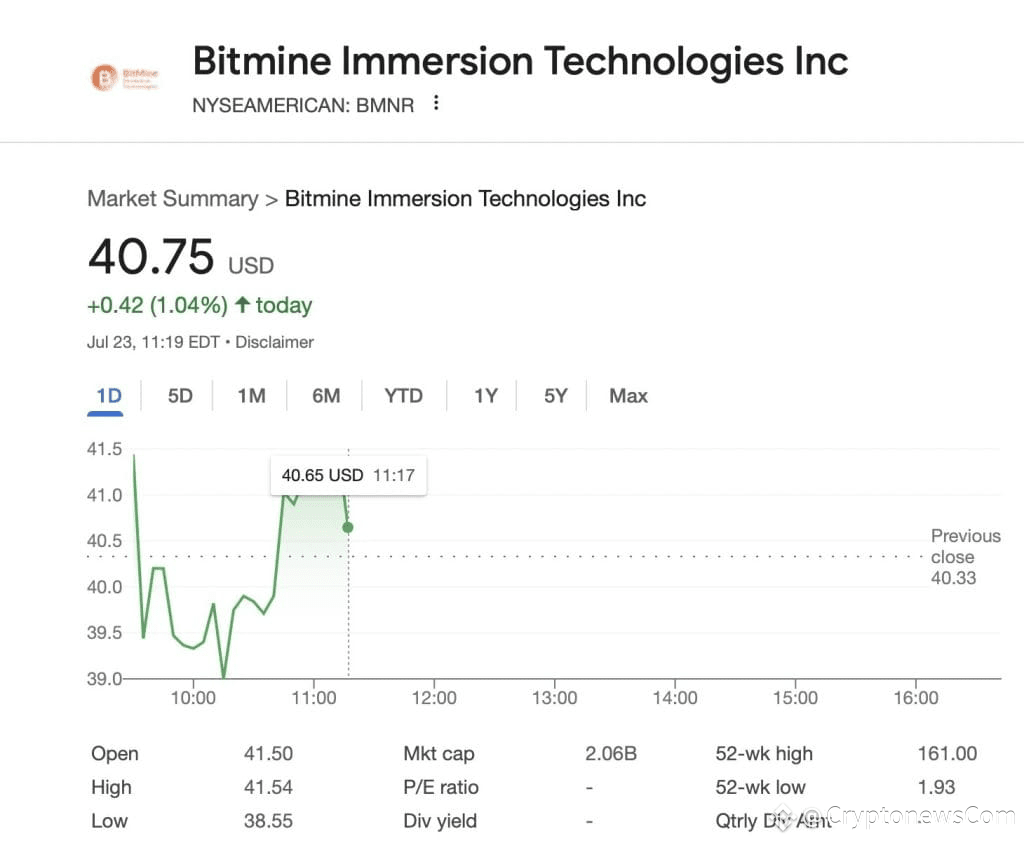Viewport: 1024px width, 843px height.
Task: Click the Jul 23, 11:19 EDT timestamp
Action: pos(153,342)
